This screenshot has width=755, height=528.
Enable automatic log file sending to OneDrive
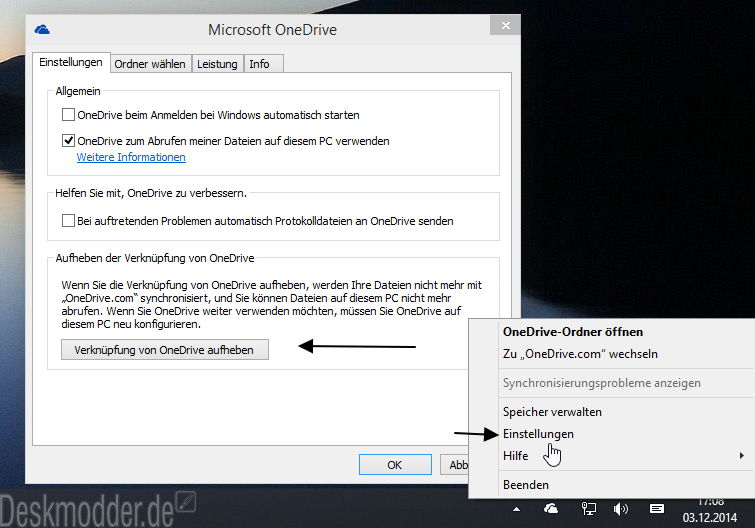point(69,221)
